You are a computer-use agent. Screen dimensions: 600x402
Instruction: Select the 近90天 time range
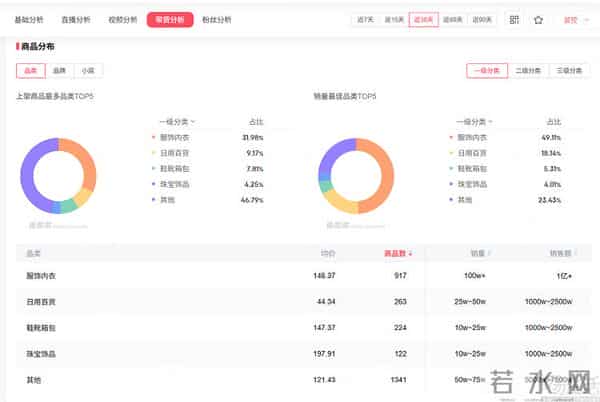(x=482, y=20)
